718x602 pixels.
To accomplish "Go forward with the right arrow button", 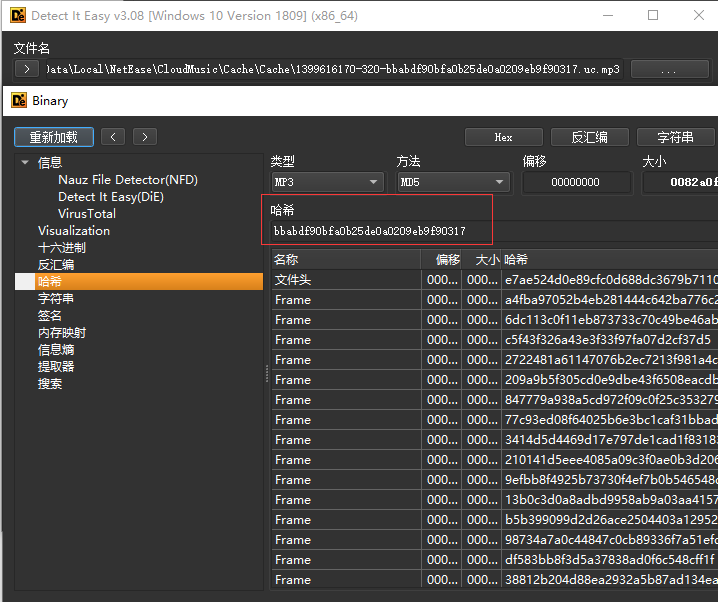I will point(145,137).
